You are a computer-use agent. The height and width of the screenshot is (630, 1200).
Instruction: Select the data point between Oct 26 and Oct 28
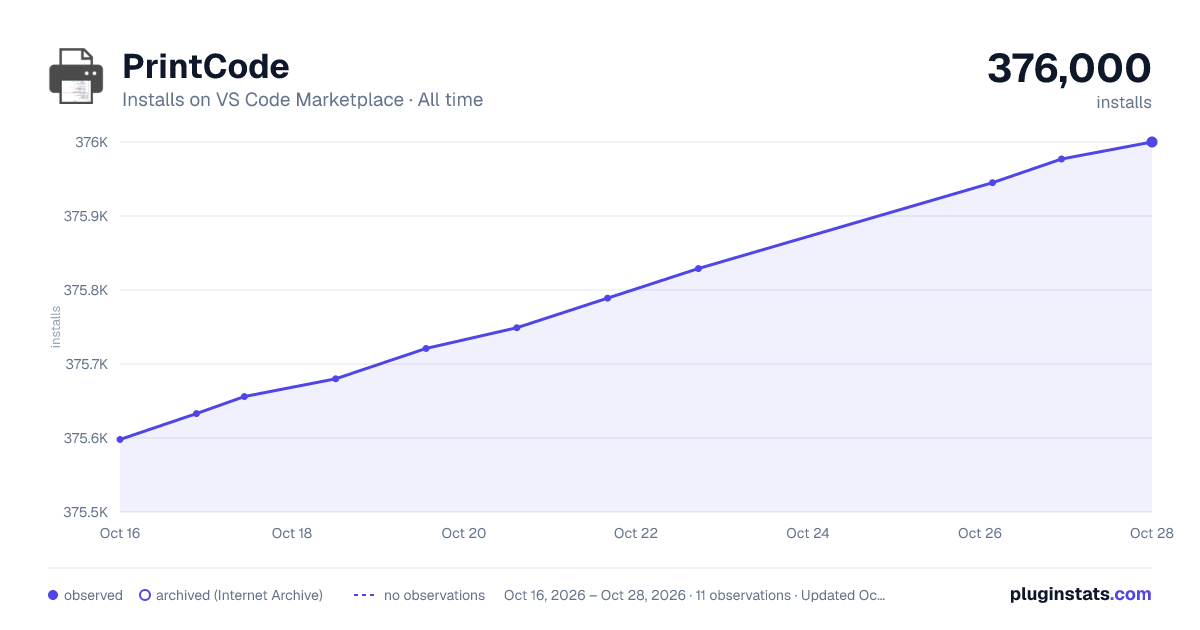(x=1061, y=159)
